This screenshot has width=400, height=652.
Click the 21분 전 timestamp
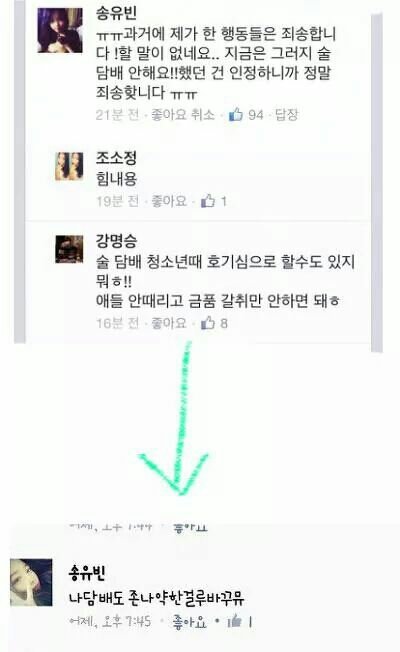tap(117, 114)
